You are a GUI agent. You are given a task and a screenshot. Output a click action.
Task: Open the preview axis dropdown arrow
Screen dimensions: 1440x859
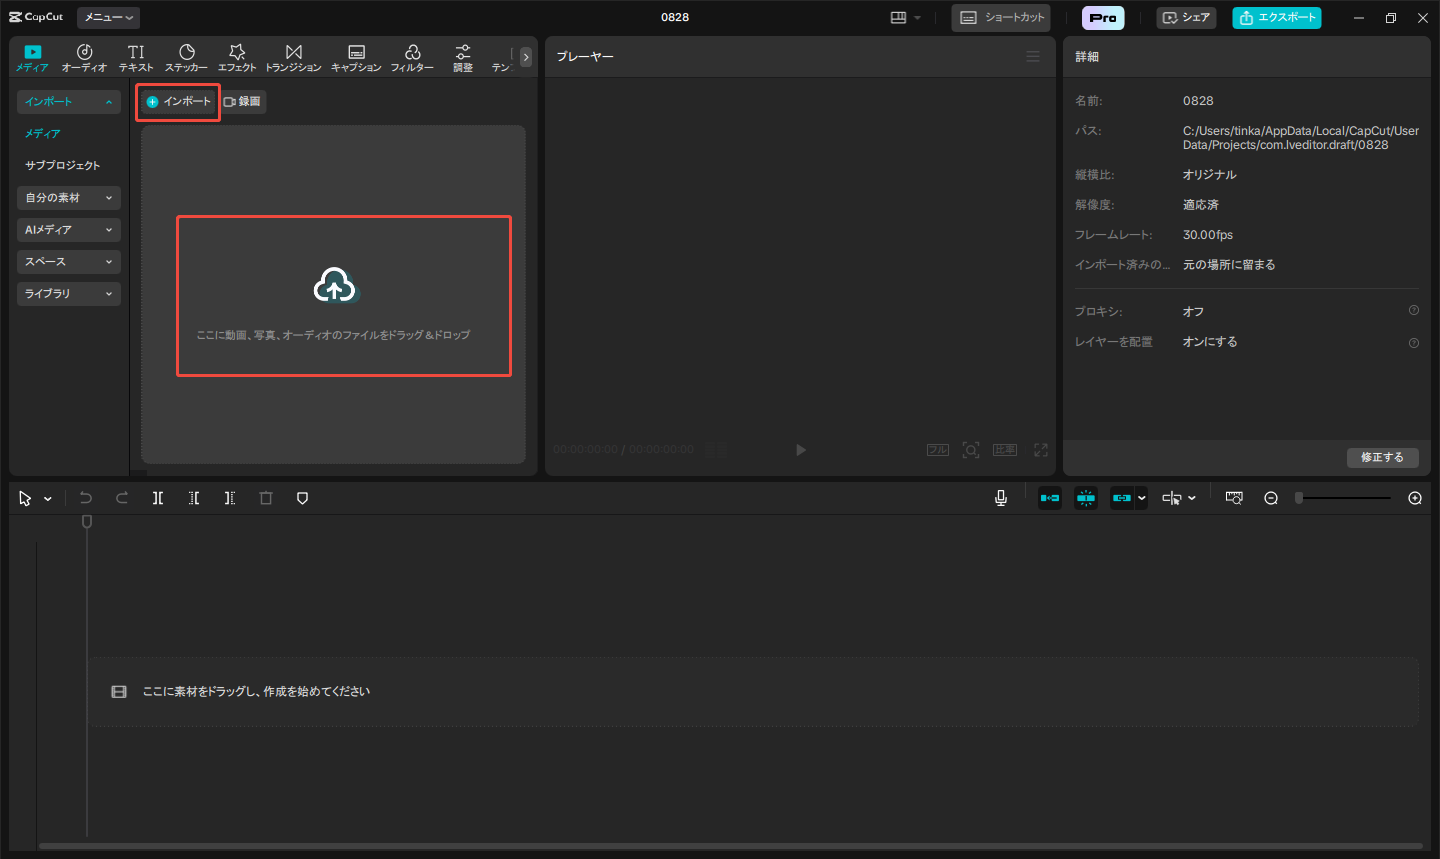pyautogui.click(x=1192, y=498)
